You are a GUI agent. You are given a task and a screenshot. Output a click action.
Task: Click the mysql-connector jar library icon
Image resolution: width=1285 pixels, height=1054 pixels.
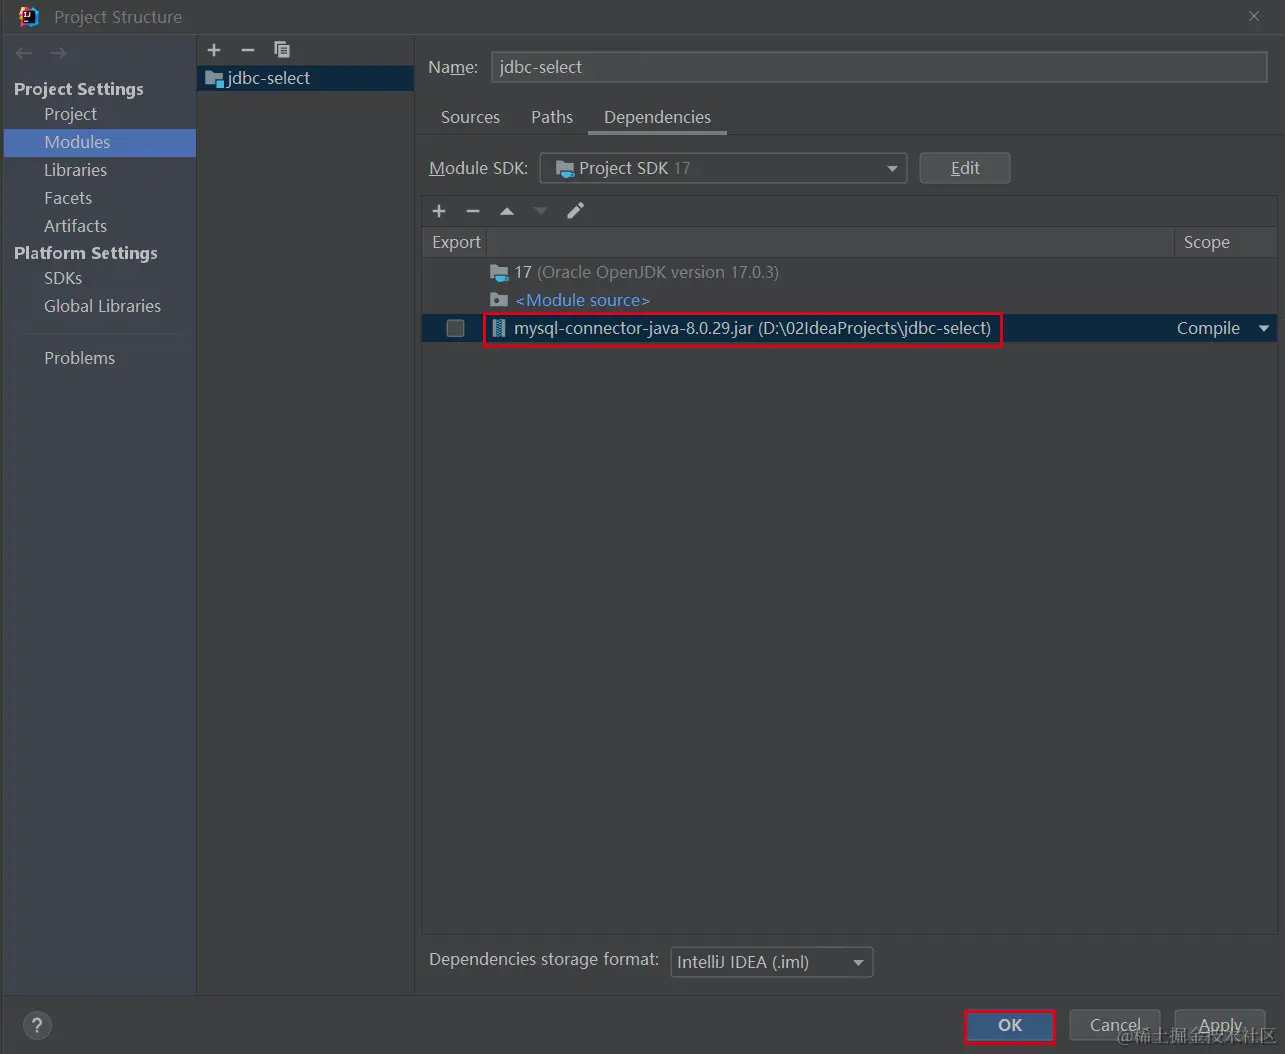[499, 328]
